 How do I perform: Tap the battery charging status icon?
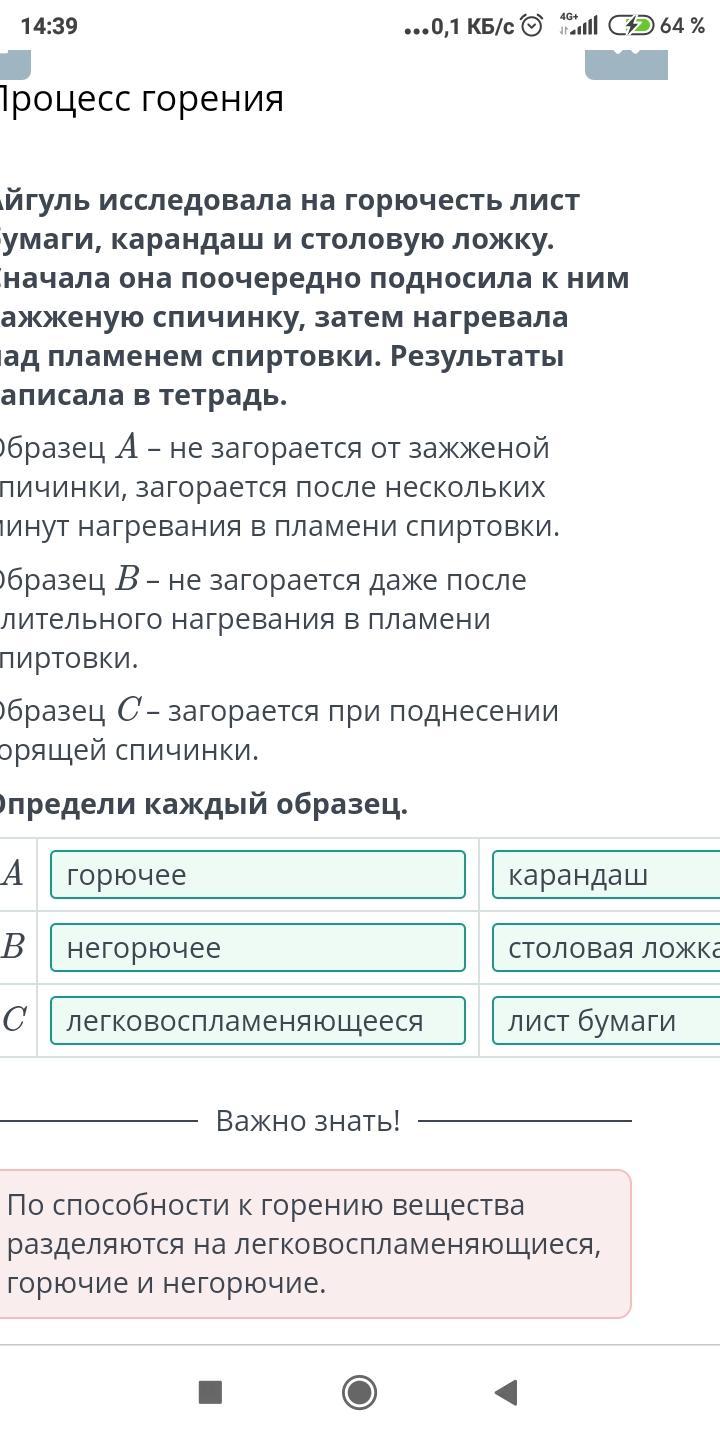coord(631,26)
